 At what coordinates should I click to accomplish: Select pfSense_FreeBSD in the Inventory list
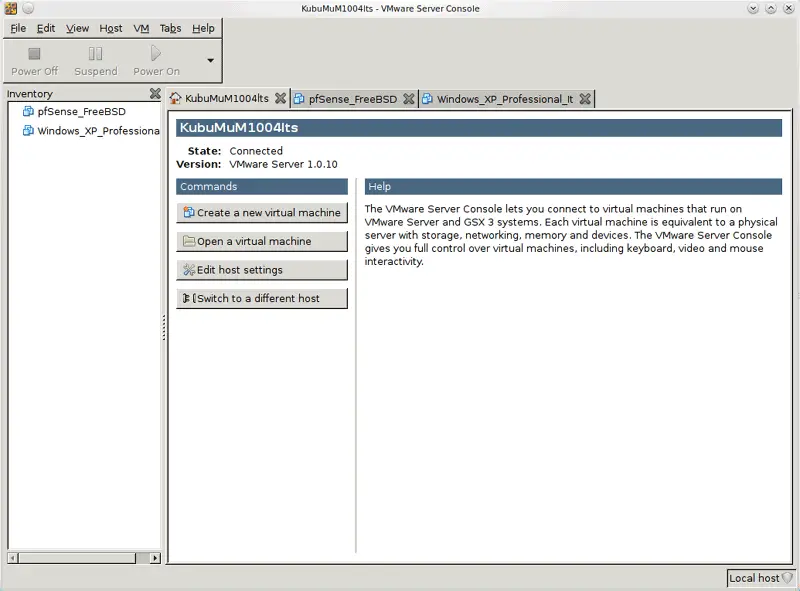[x=84, y=111]
